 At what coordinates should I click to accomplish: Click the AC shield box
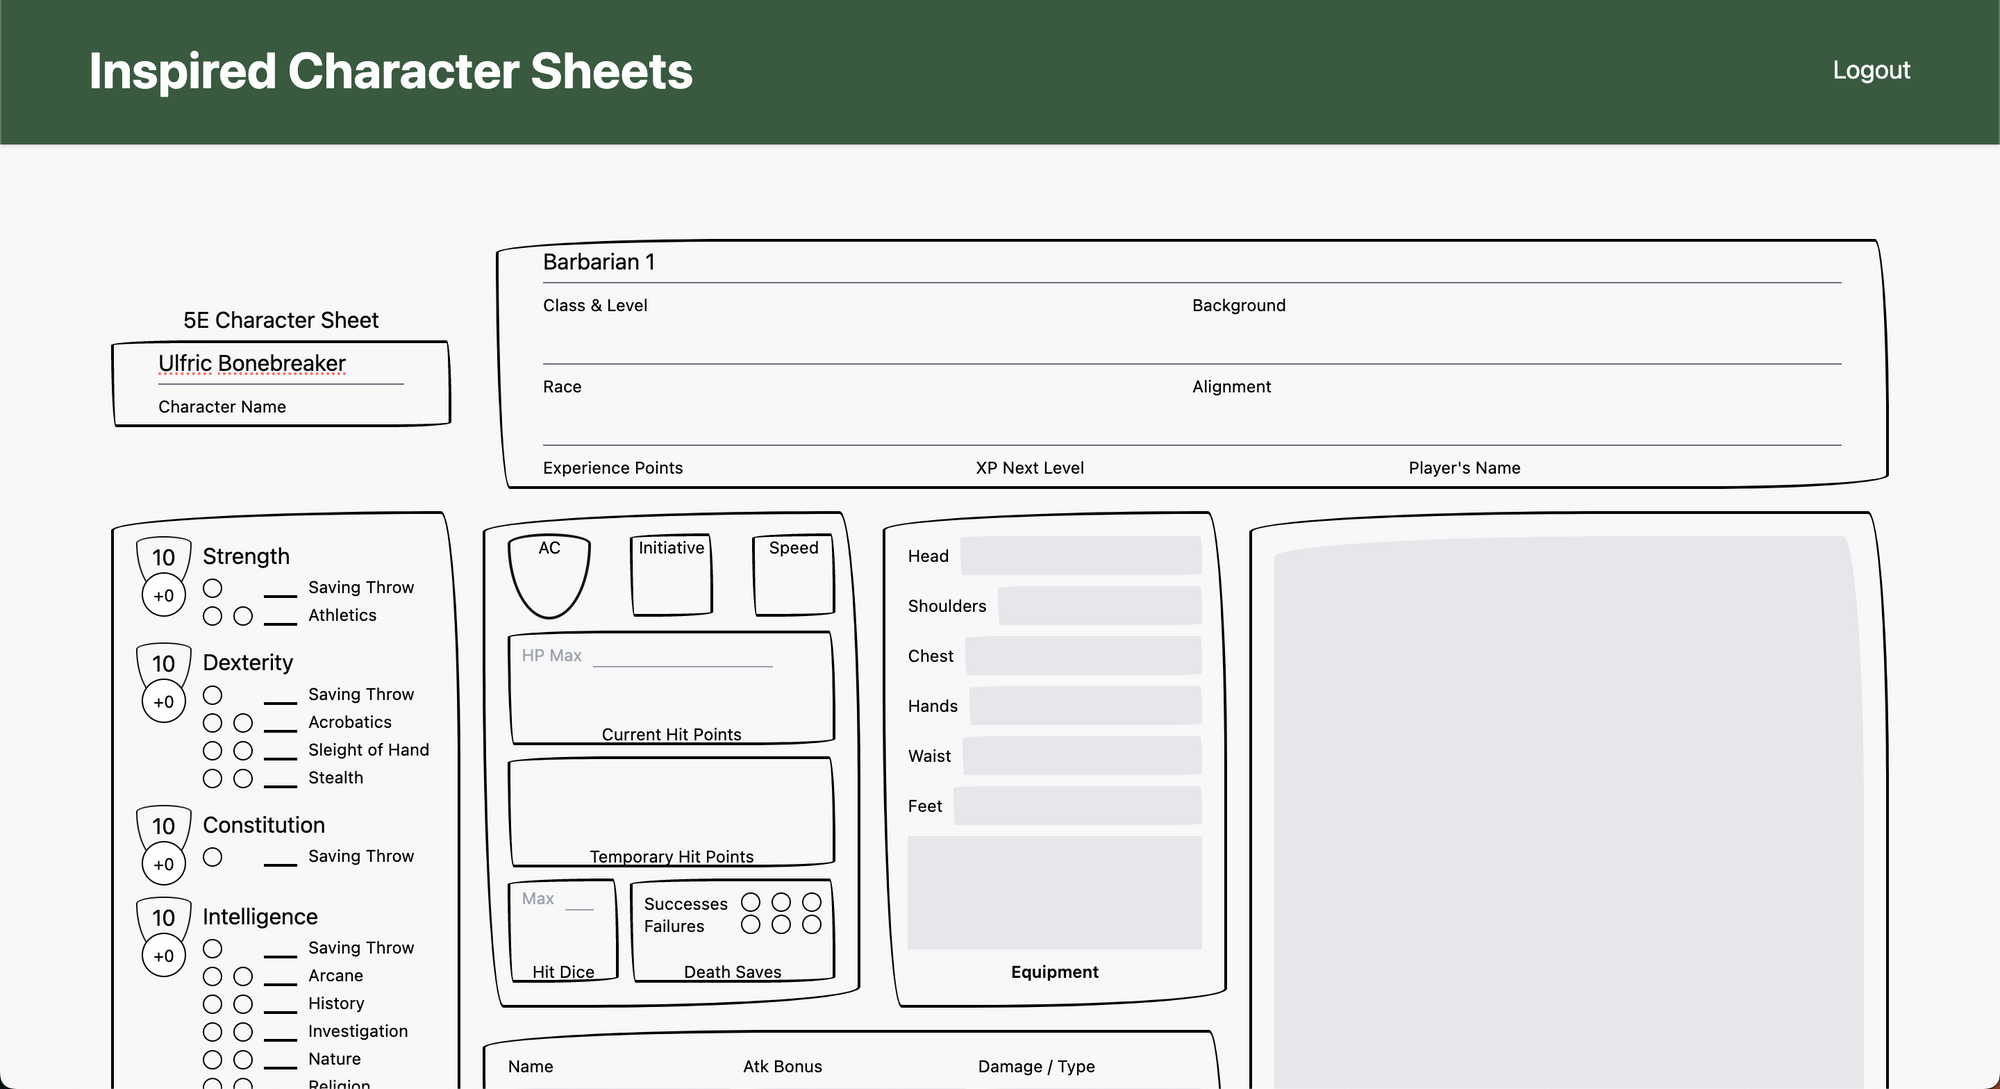[x=549, y=578]
